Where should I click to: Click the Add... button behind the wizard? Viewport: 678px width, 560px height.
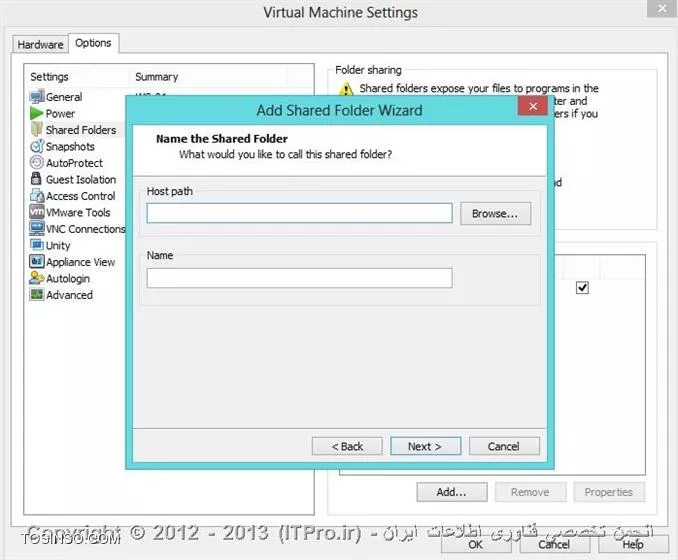452,492
